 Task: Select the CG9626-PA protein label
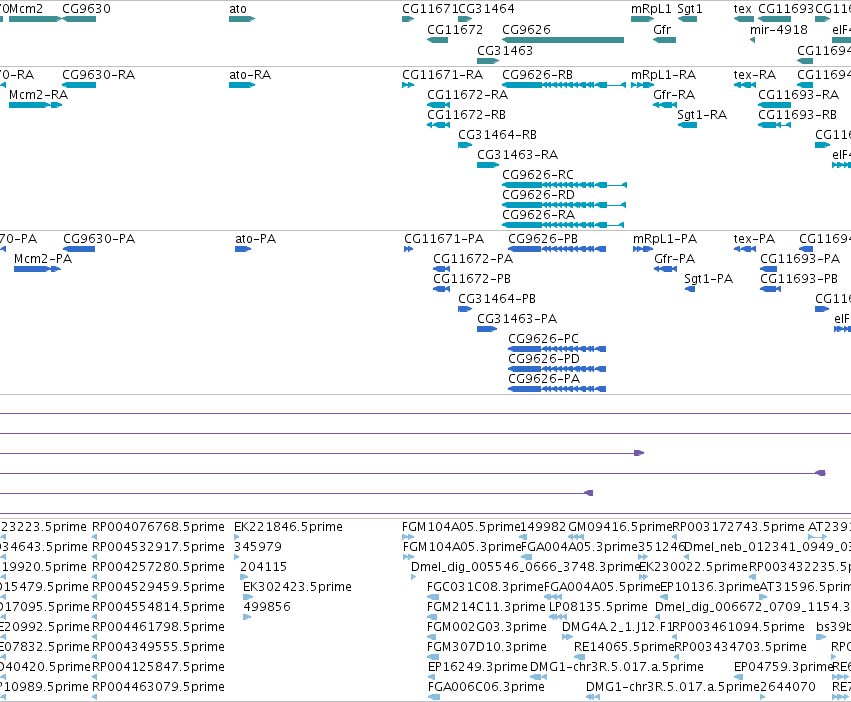pyautogui.click(x=544, y=379)
